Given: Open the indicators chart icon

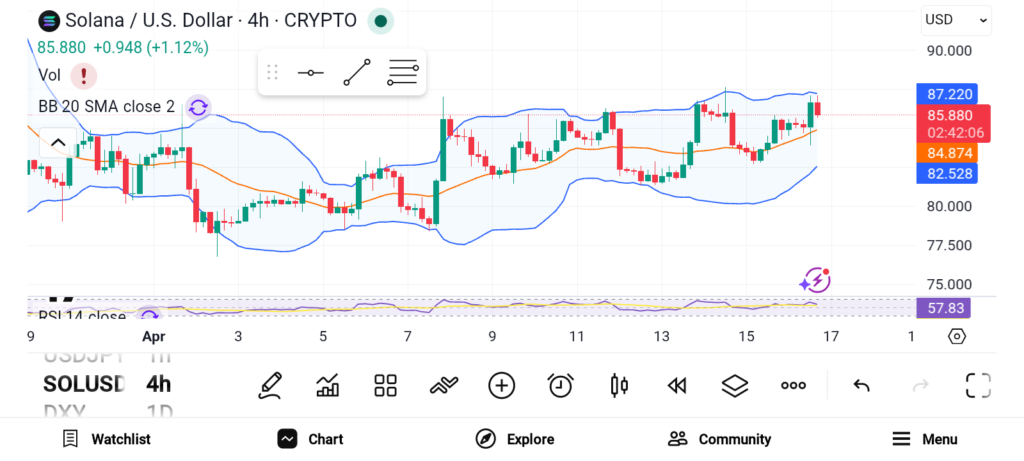Looking at the screenshot, I should coord(327,385).
